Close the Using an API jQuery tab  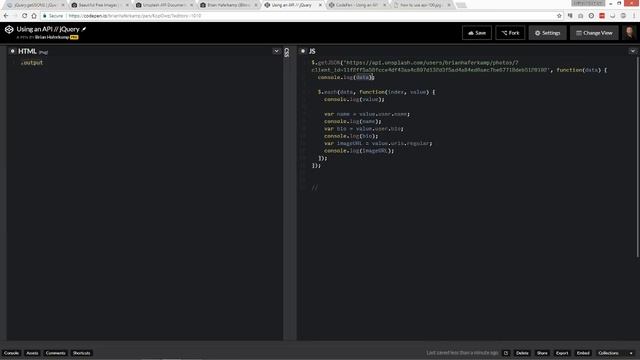(x=320, y=5)
